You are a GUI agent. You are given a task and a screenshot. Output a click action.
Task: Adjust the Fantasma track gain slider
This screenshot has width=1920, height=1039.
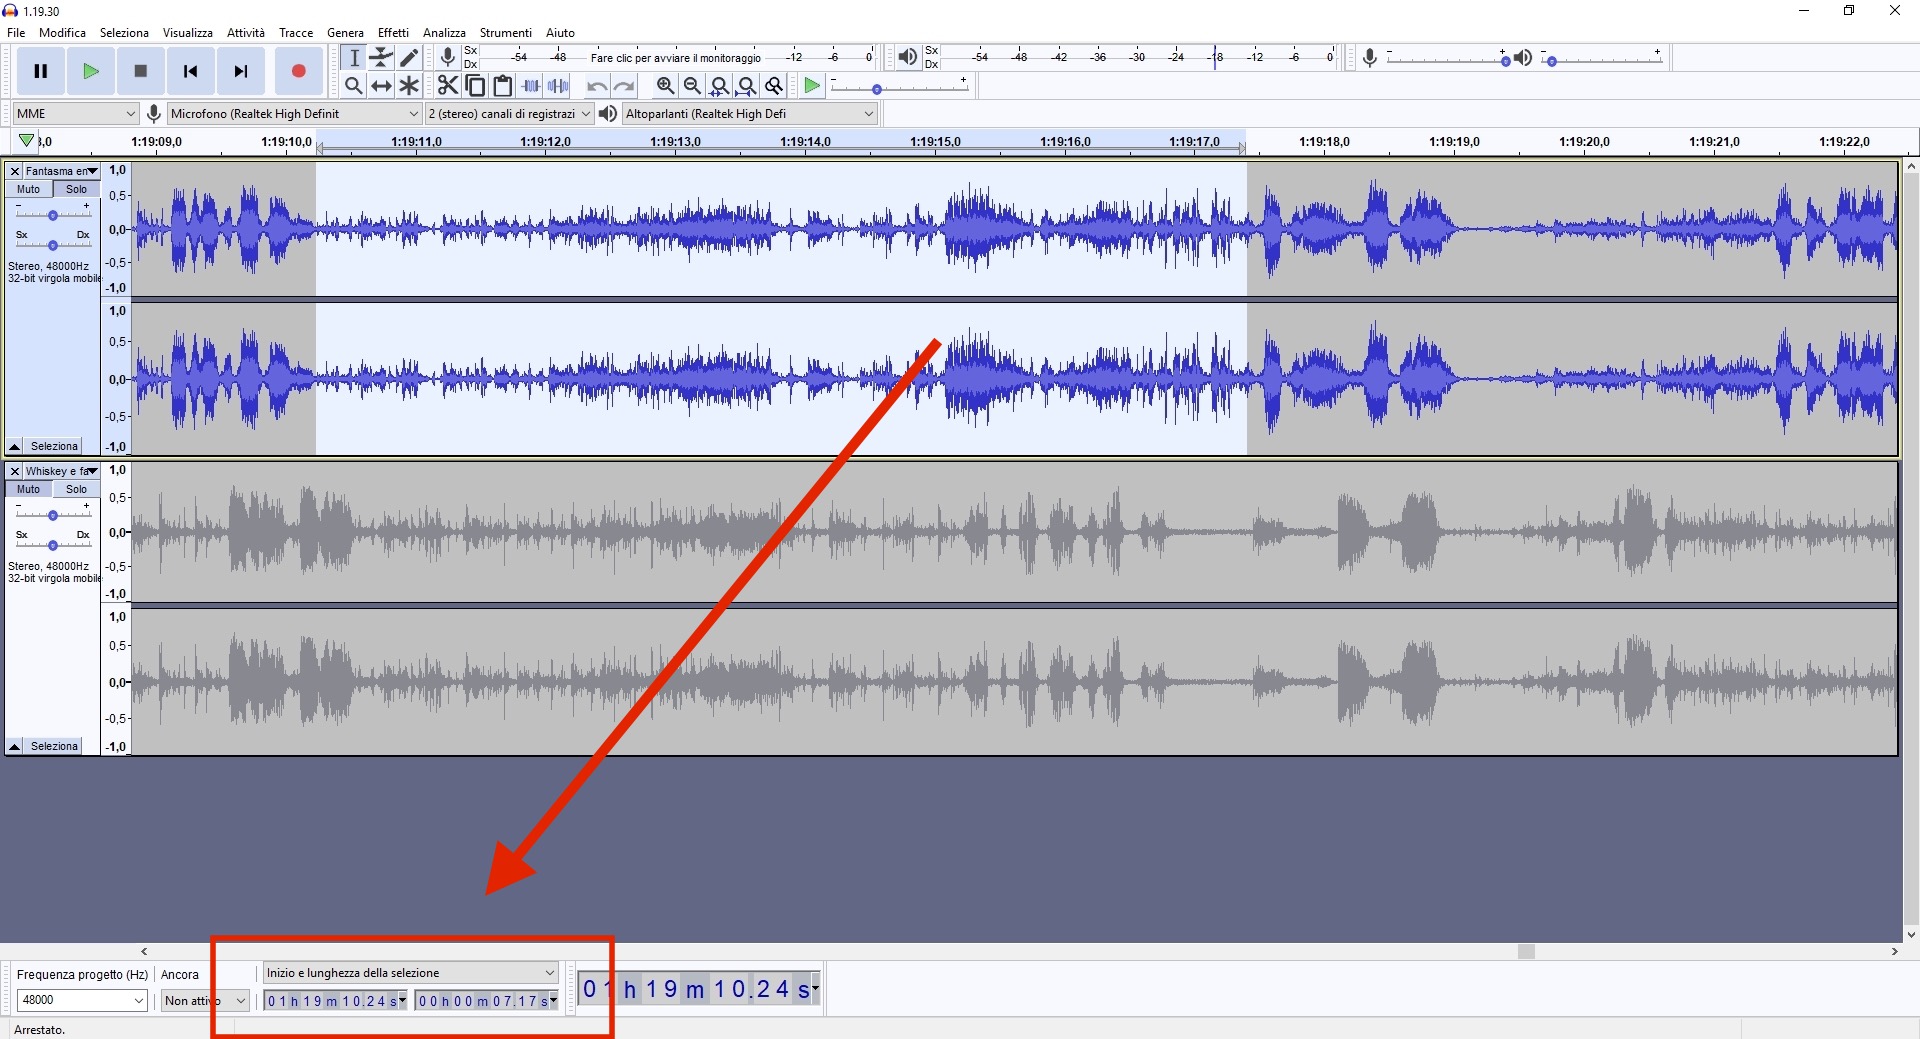coord(52,215)
